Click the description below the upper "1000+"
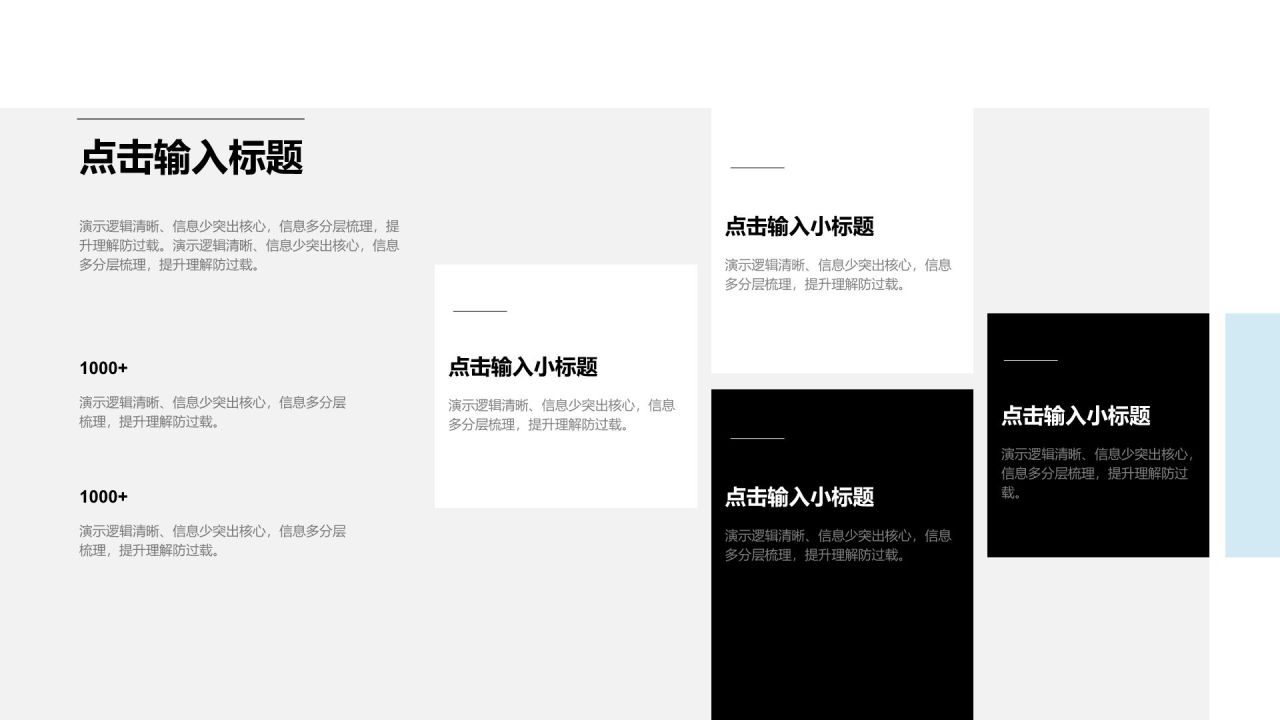This screenshot has width=1280, height=720. pos(212,412)
